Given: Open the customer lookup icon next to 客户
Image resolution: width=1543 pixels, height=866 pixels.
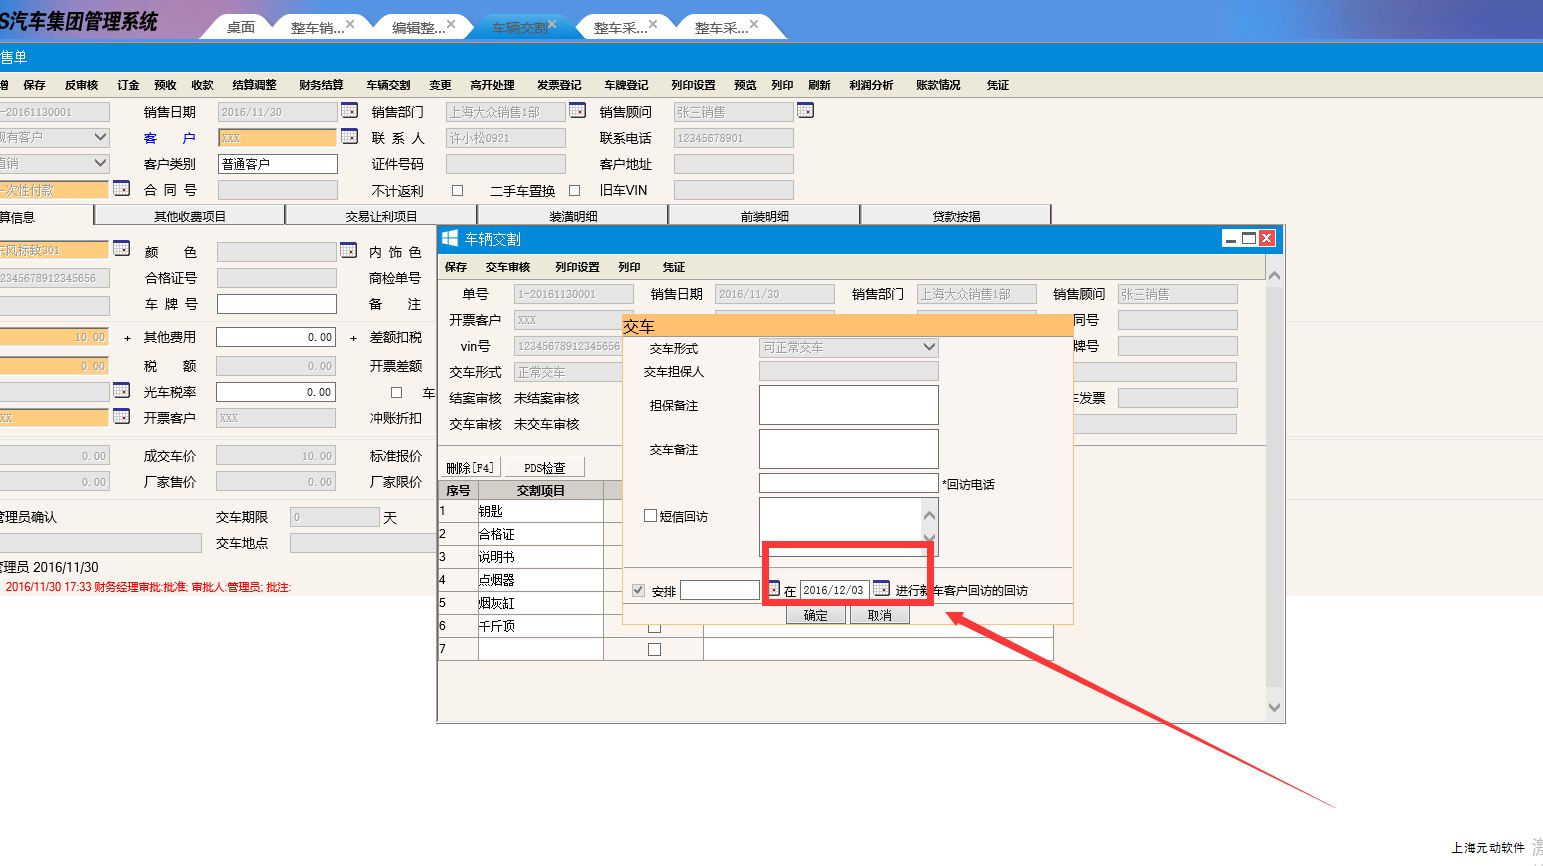Looking at the screenshot, I should click(349, 136).
